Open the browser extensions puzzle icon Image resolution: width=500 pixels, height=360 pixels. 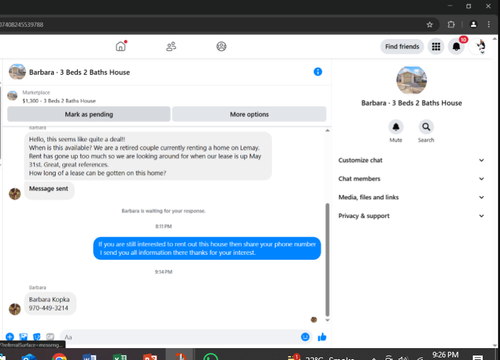pos(451,24)
